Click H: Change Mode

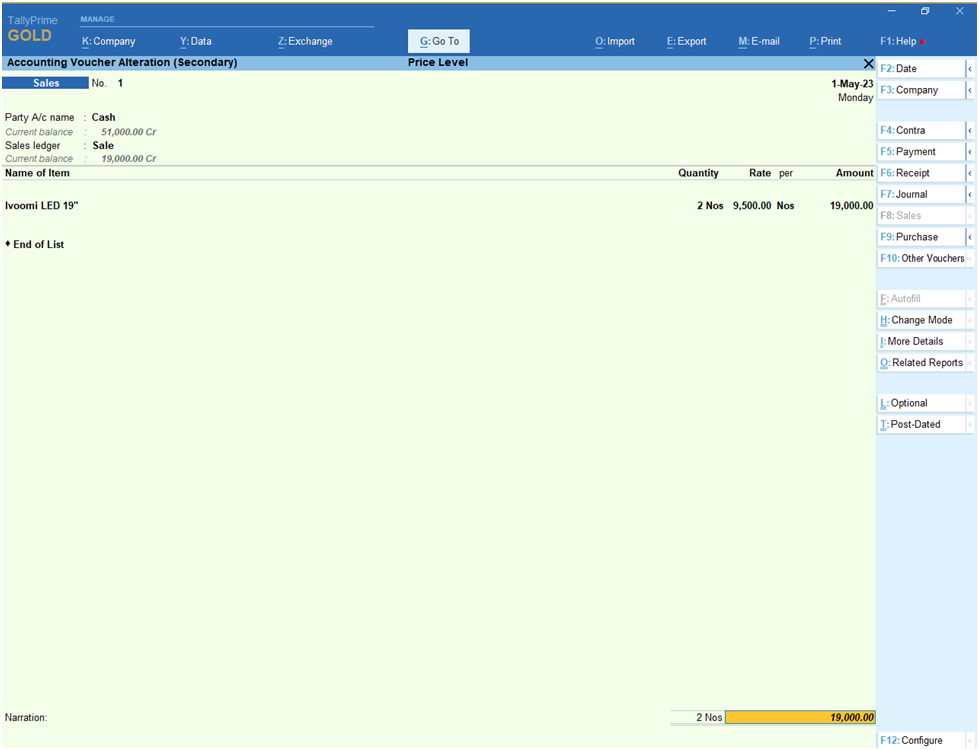(x=922, y=320)
